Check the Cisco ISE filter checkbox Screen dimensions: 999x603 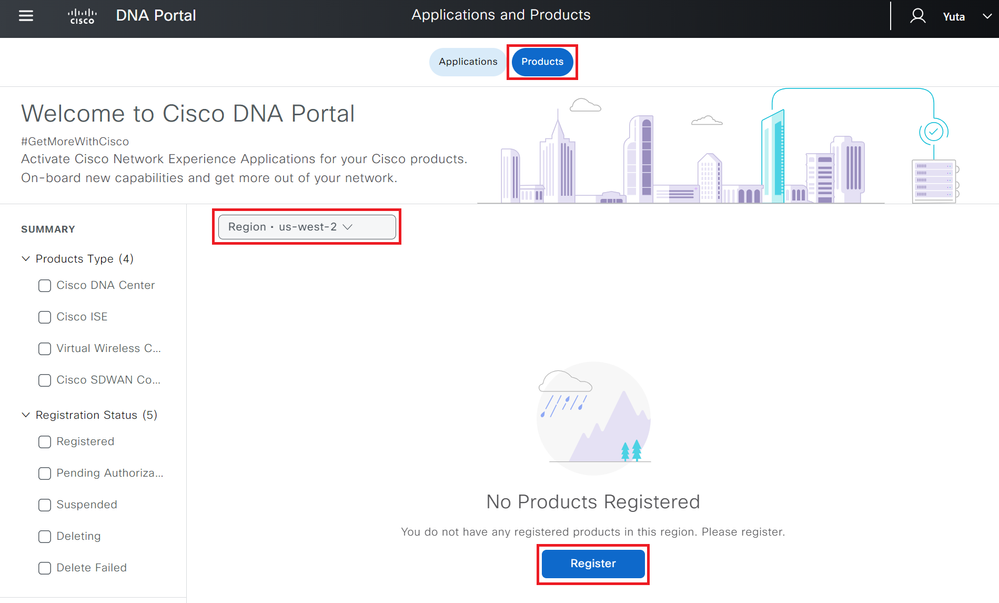(x=45, y=317)
